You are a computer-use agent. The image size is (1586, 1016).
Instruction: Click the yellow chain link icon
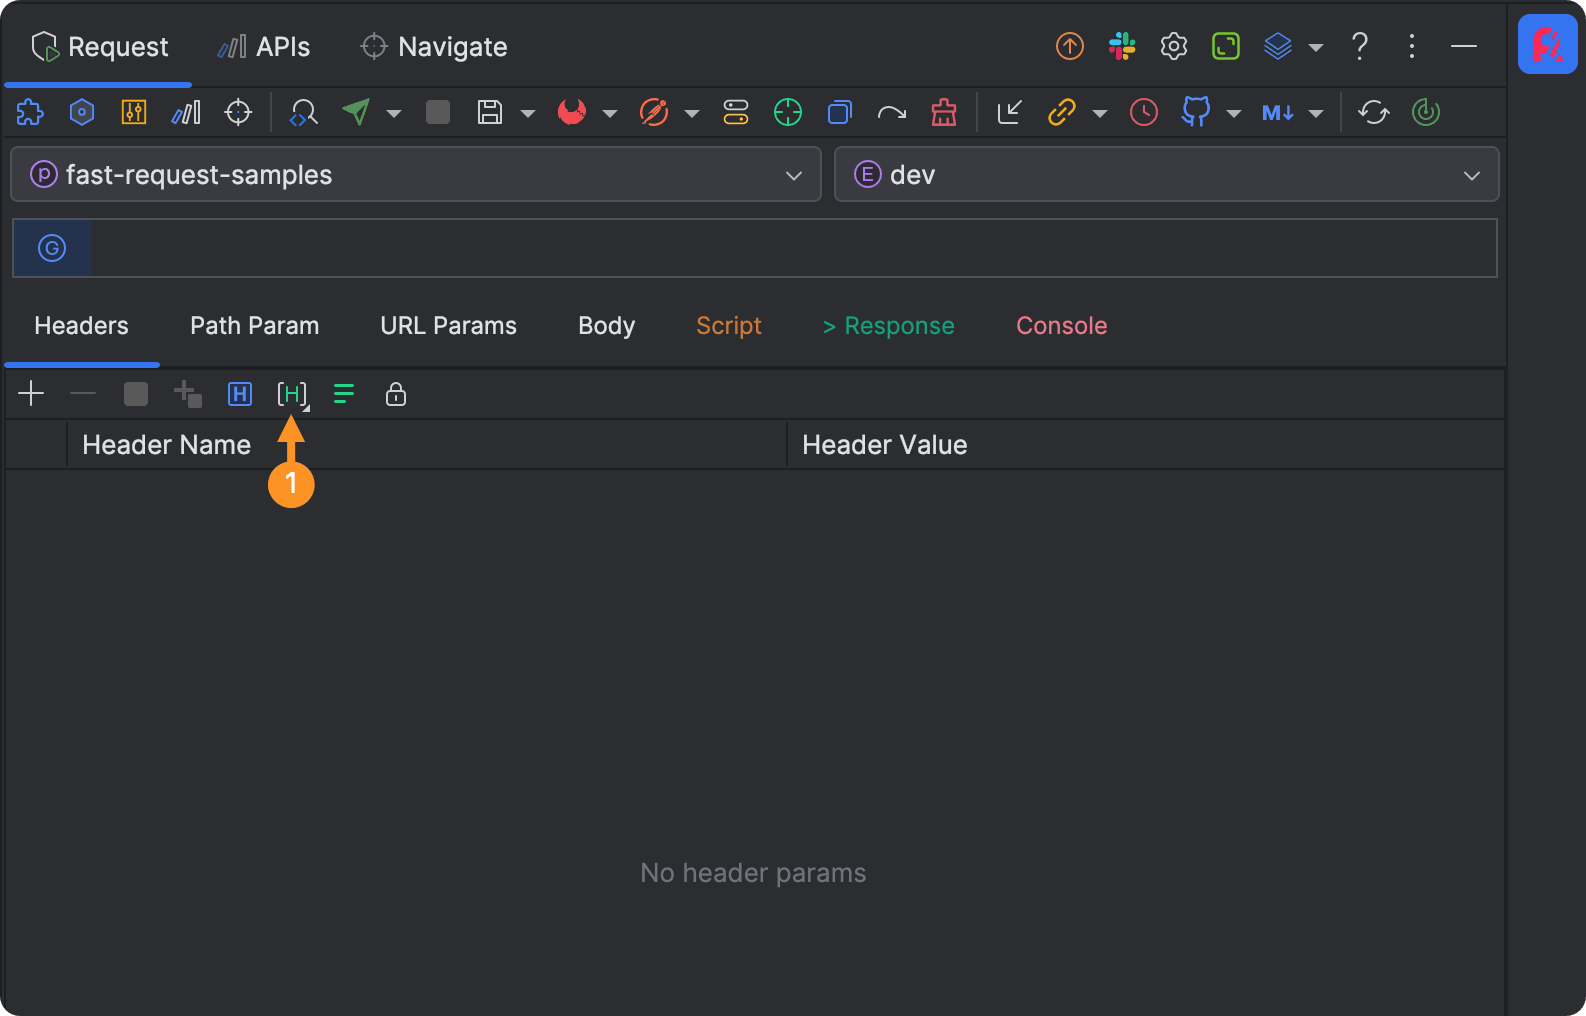(x=1061, y=112)
